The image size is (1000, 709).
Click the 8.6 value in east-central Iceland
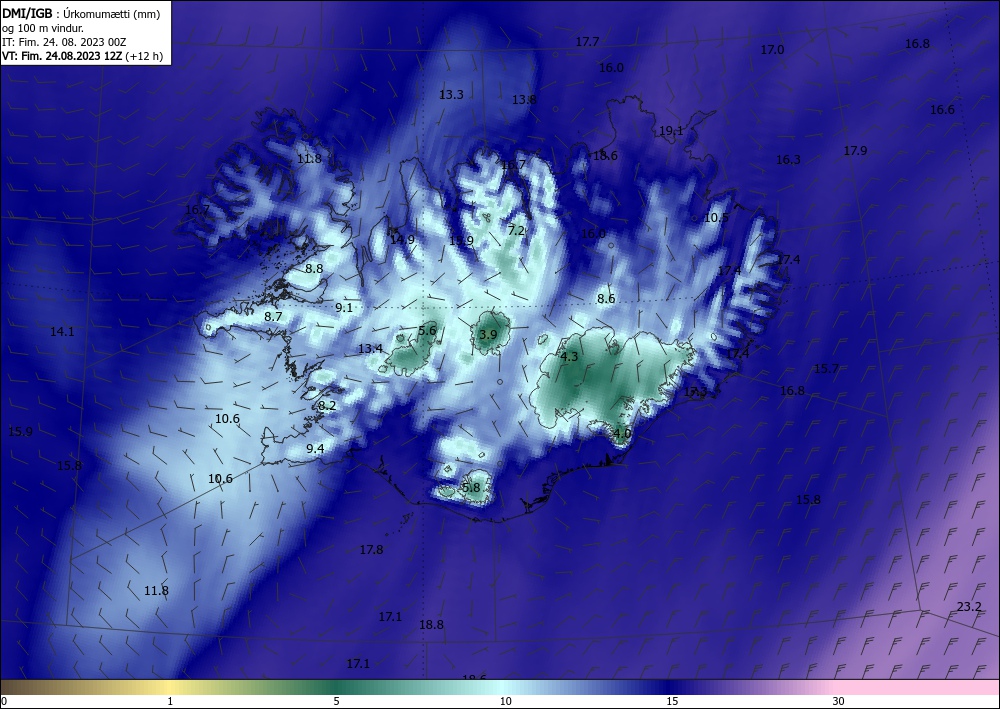coord(606,299)
